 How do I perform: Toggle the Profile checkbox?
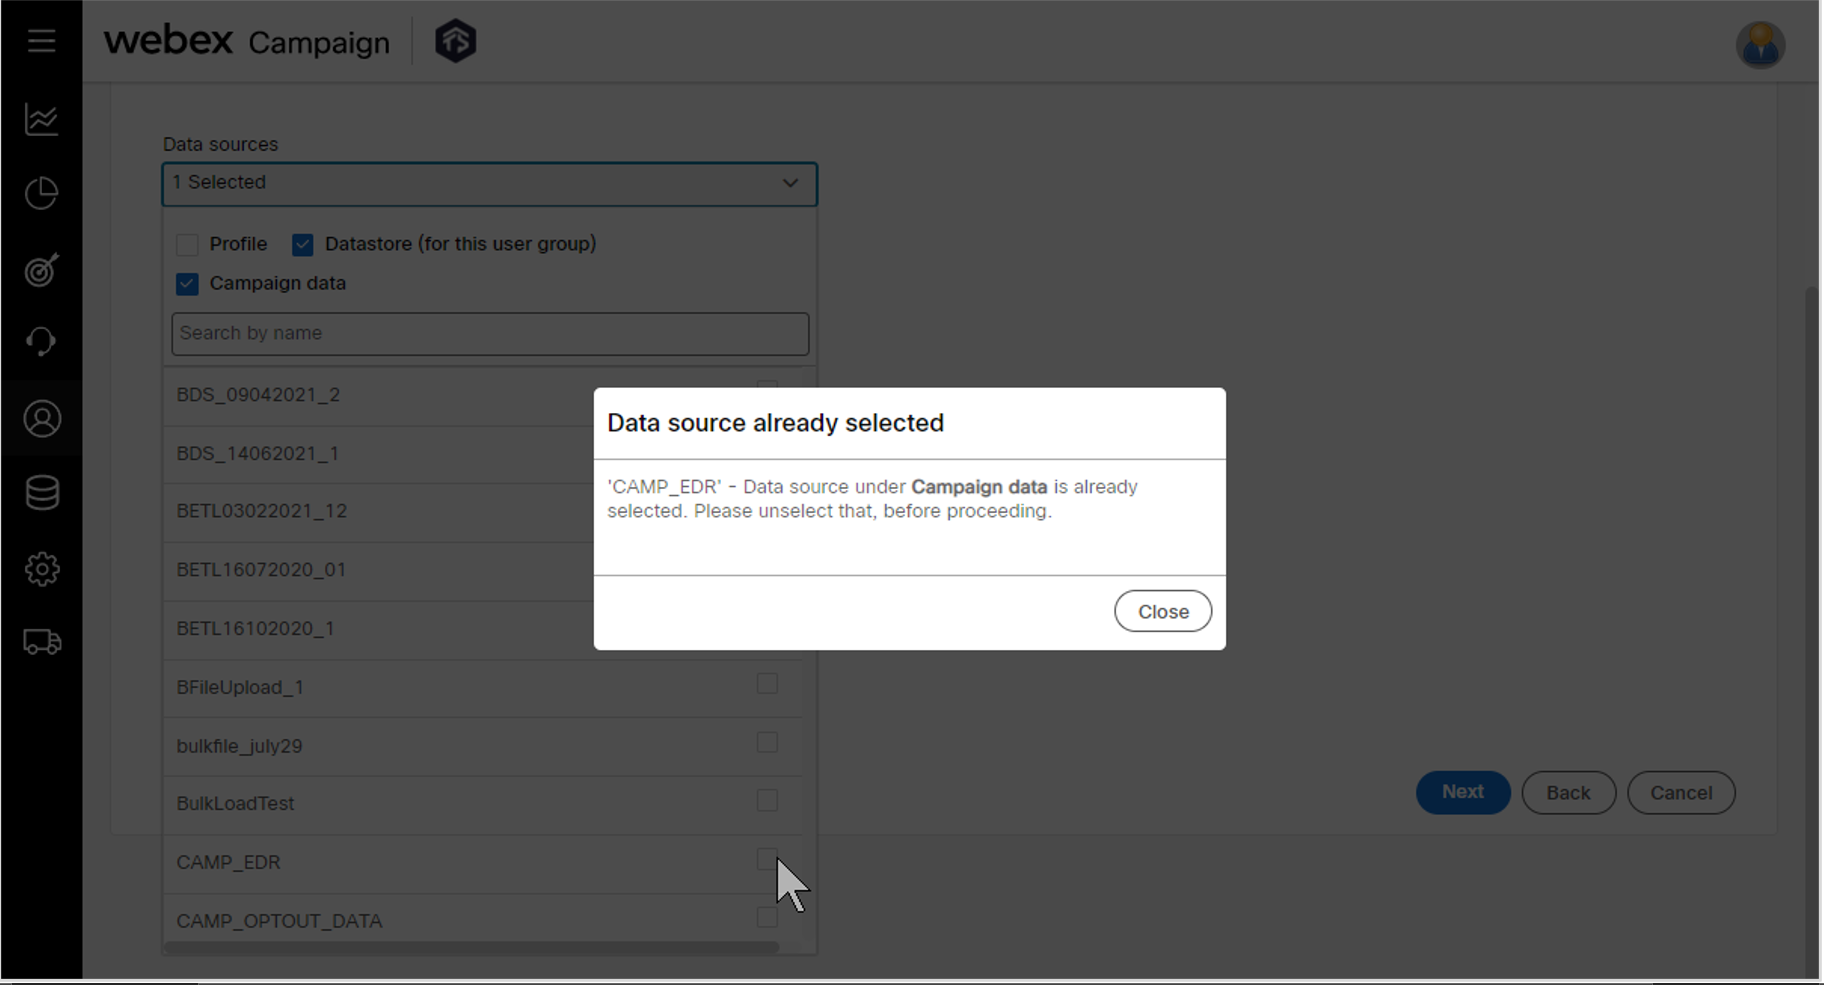click(x=187, y=245)
